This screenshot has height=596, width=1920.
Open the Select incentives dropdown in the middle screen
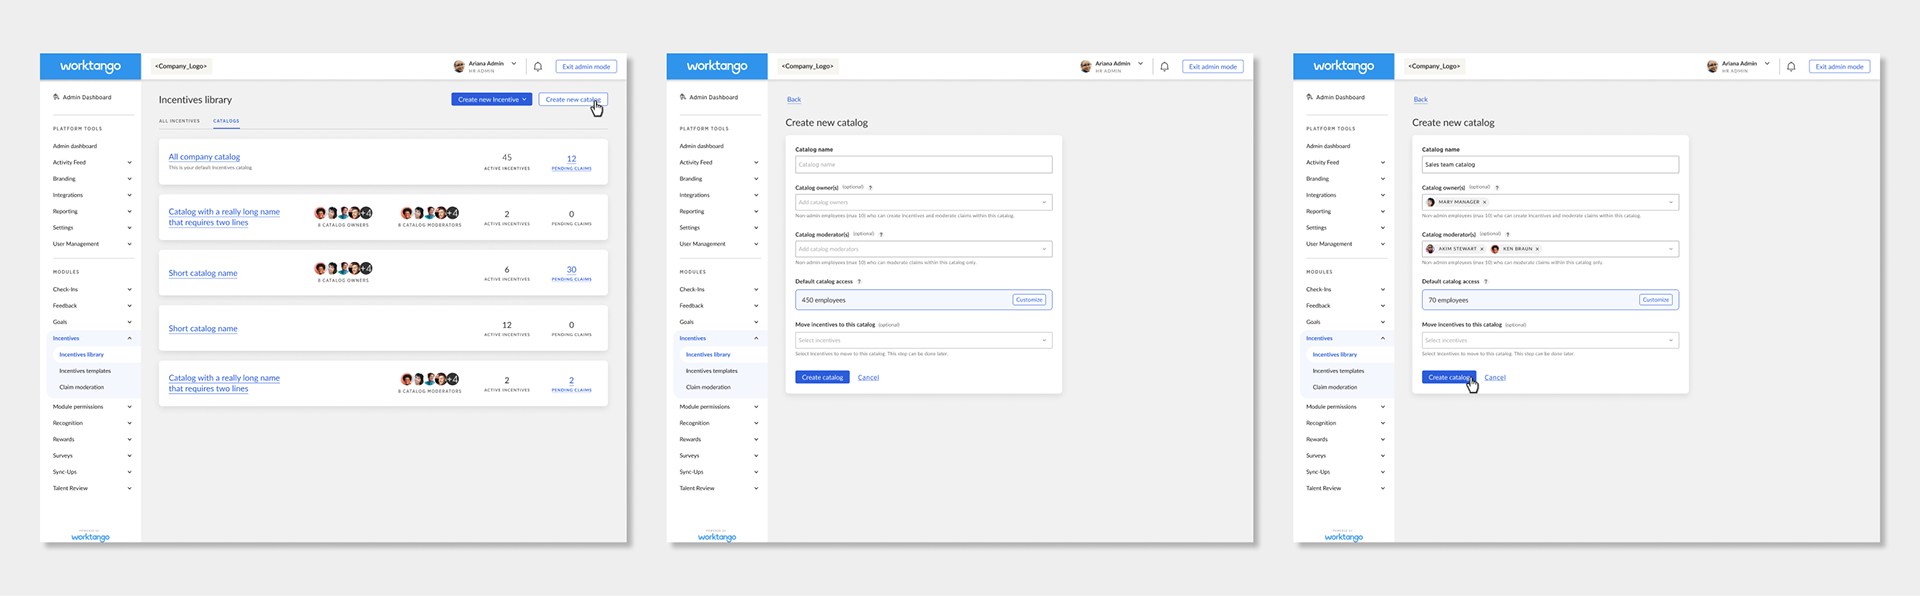pyautogui.click(x=923, y=340)
